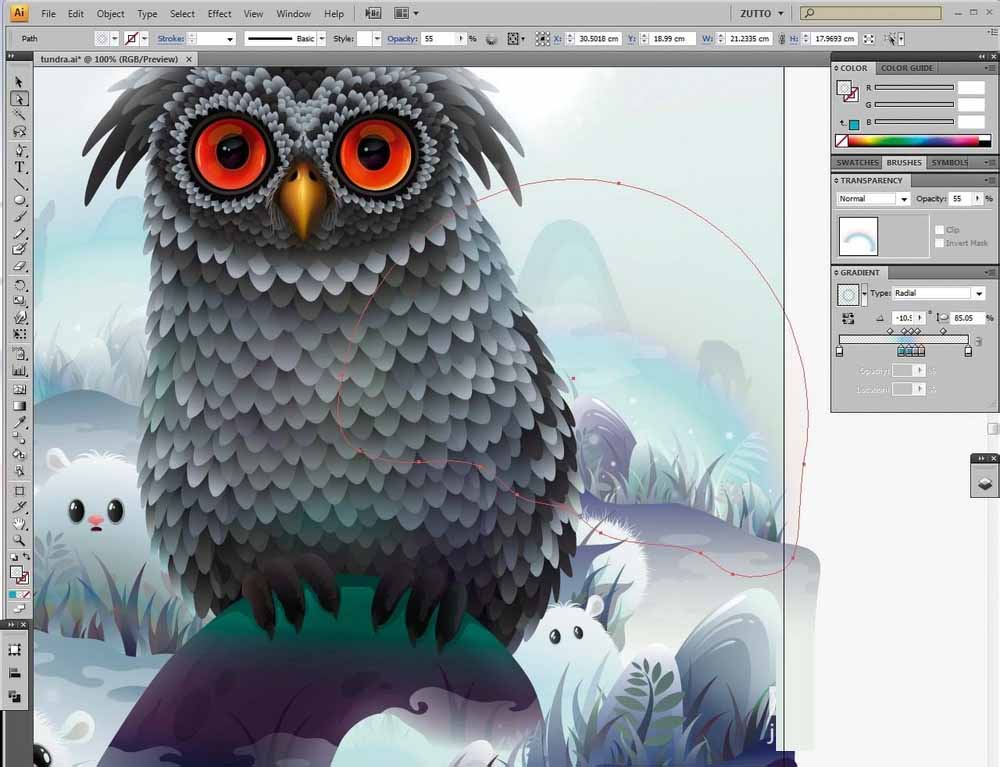Screen dimensions: 1000x767
Task: Switch to the Color Guide tab
Action: click(906, 68)
